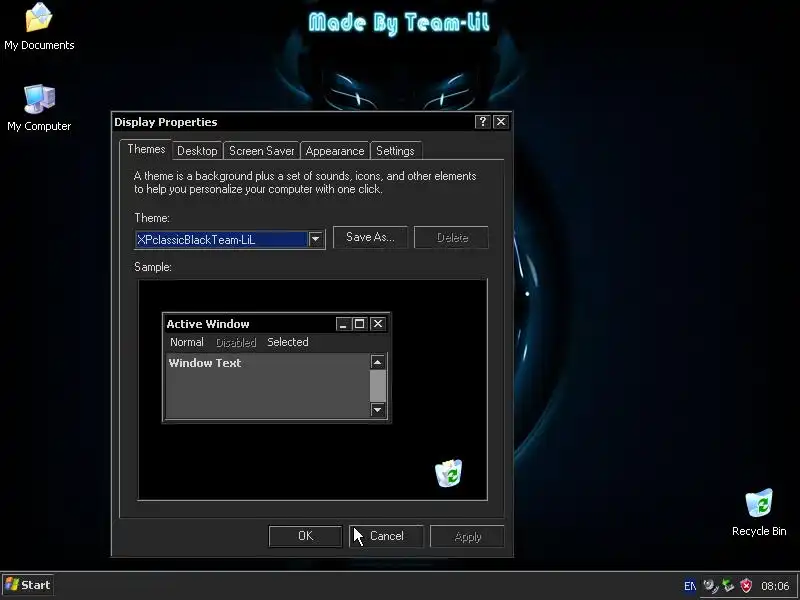Click the Selected menu item in sample
Viewport: 800px width, 600px height.
[x=288, y=342]
